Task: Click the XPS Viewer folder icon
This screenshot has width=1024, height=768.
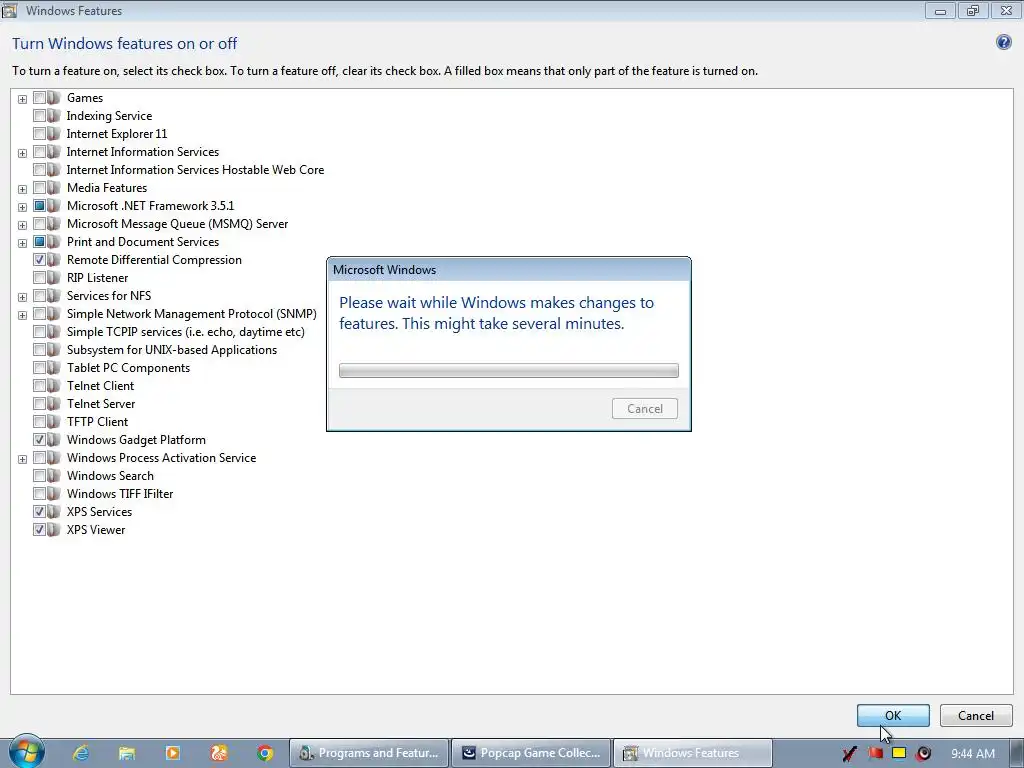Action: coord(54,530)
